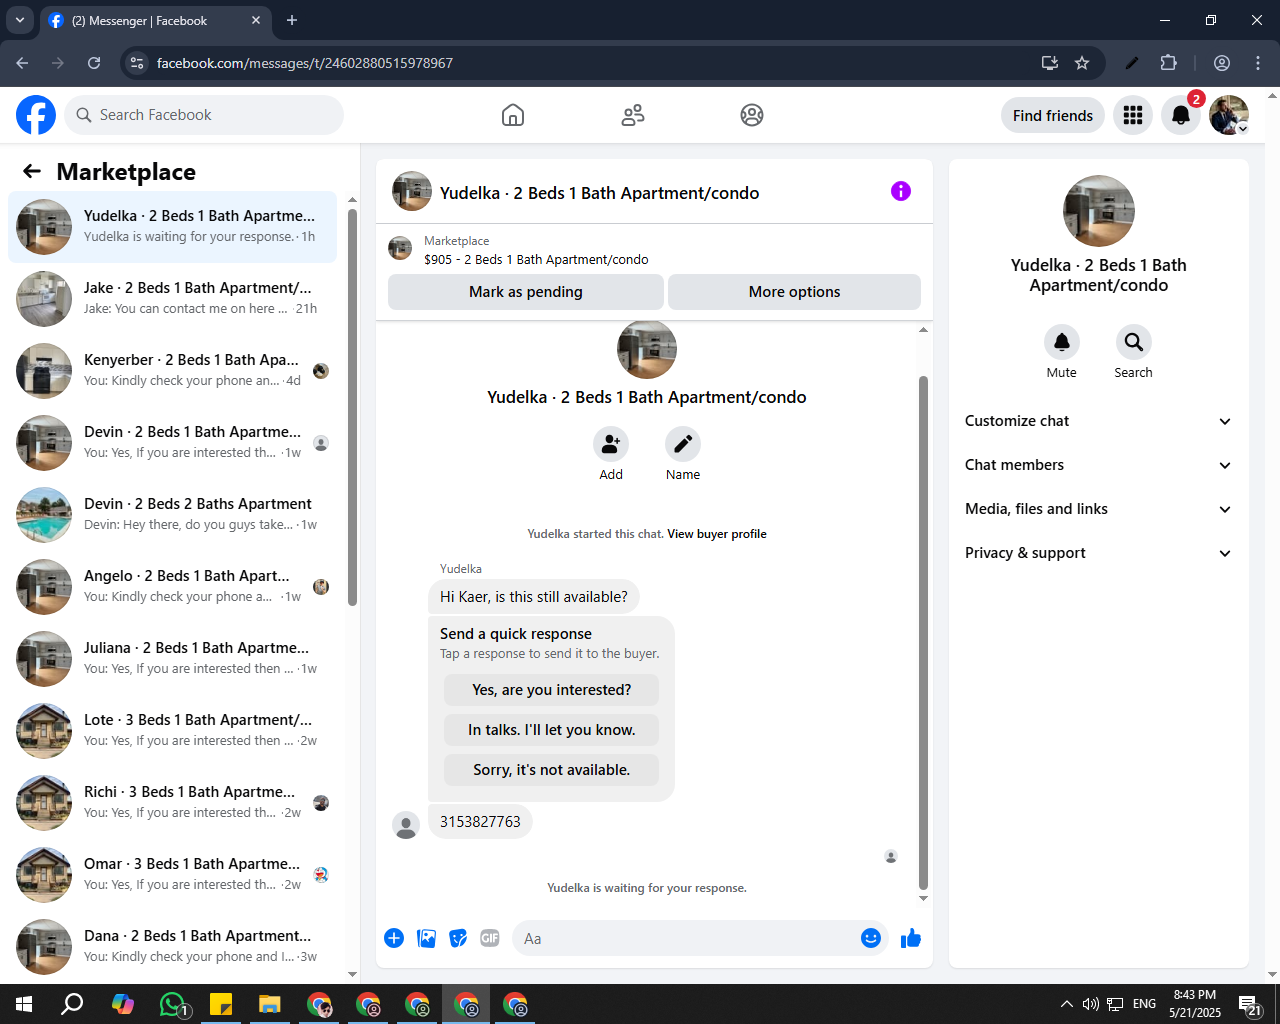This screenshot has width=1280, height=1024.
Task: Open Sticky Notes taskbar icon
Action: (x=221, y=1004)
